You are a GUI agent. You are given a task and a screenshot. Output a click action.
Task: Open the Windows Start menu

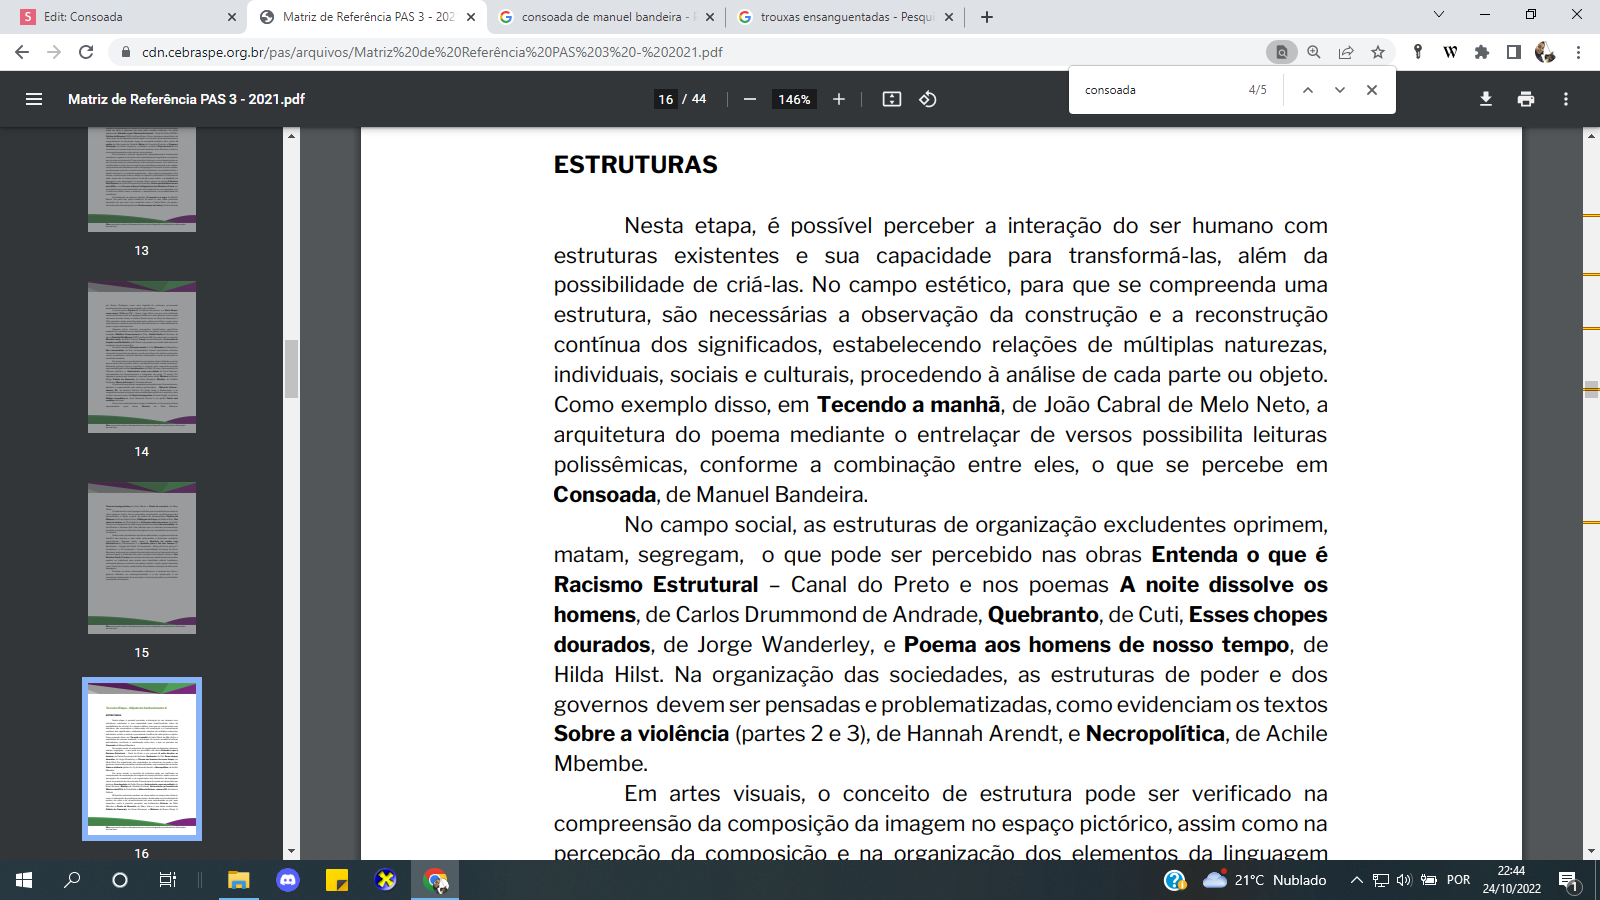point(24,880)
